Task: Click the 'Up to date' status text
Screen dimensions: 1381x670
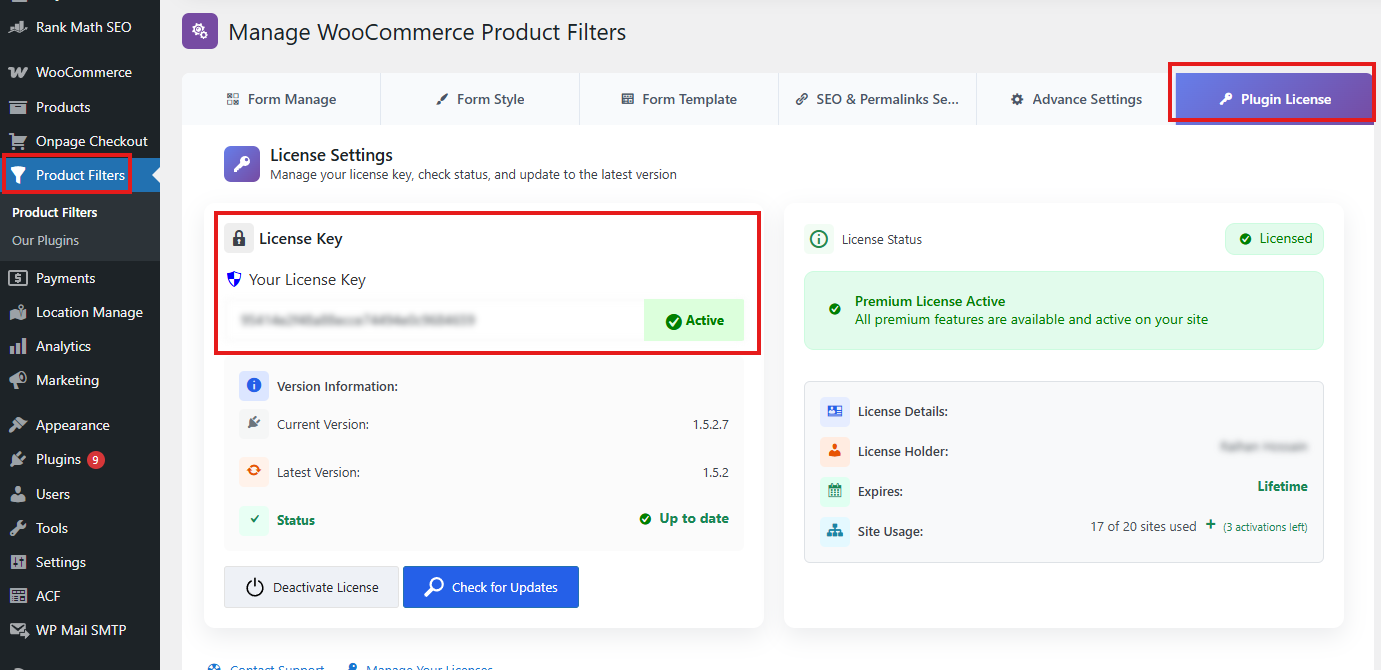Action: (694, 518)
